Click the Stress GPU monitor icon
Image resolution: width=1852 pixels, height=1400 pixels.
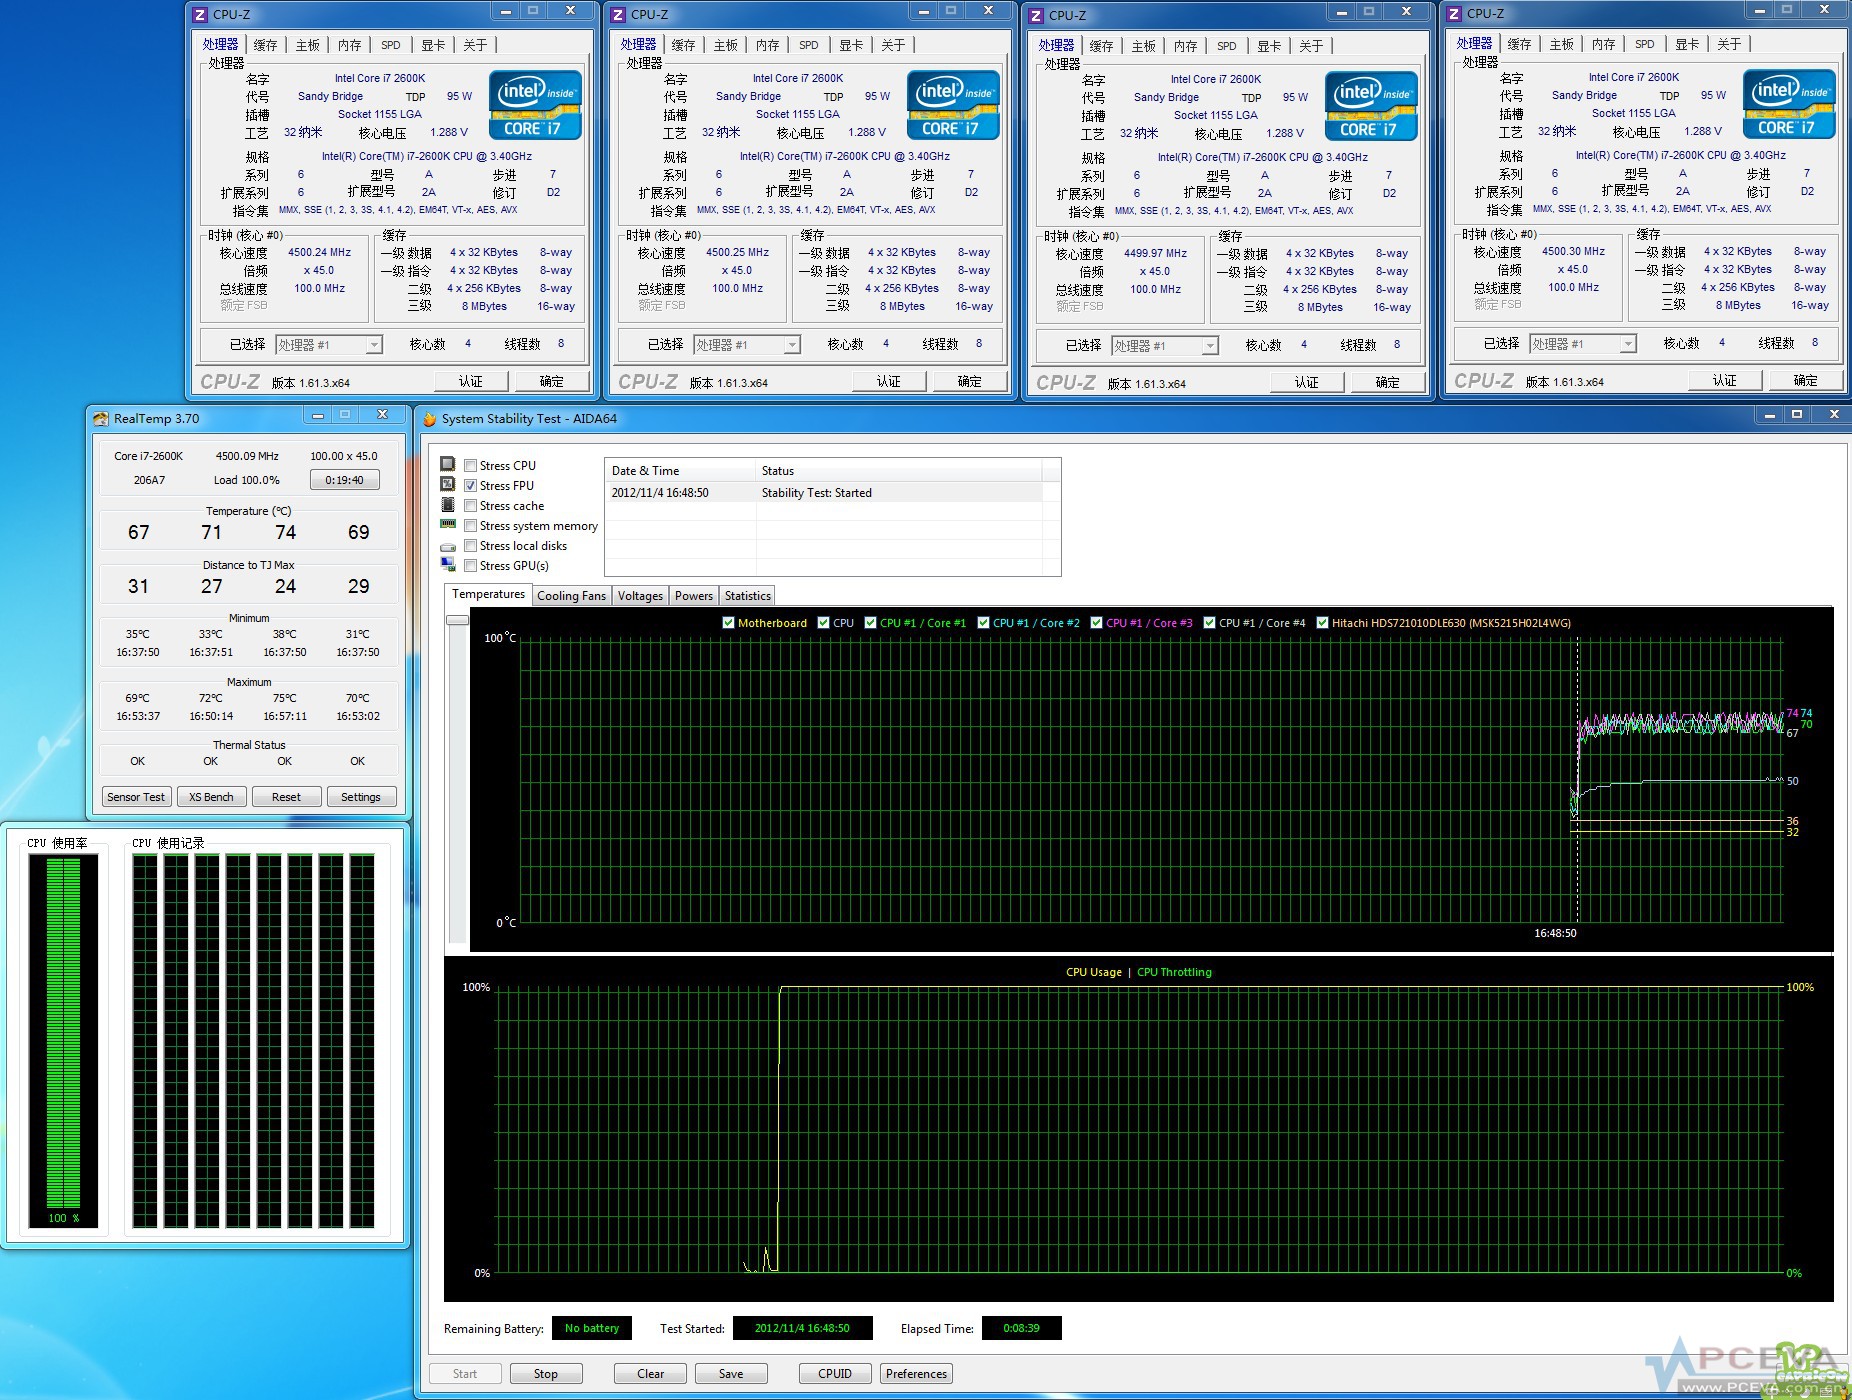[x=448, y=565]
